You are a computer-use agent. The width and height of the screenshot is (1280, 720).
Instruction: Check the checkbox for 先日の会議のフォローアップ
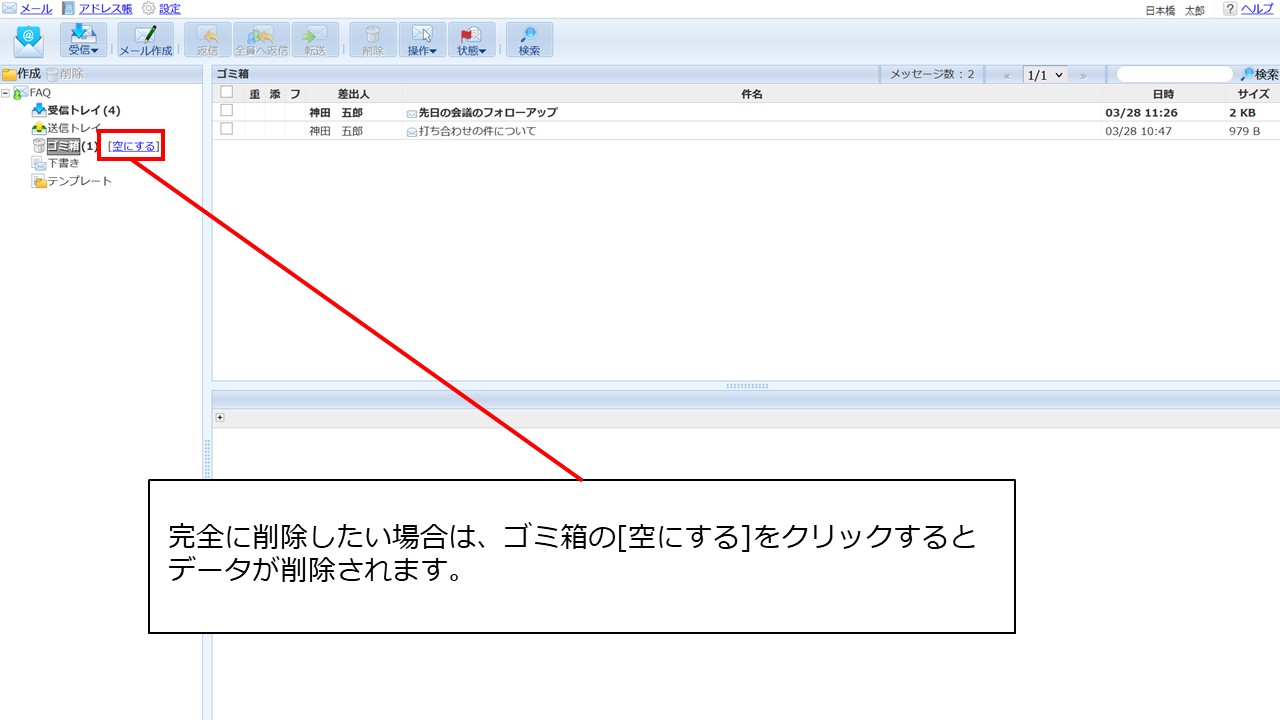(x=226, y=112)
